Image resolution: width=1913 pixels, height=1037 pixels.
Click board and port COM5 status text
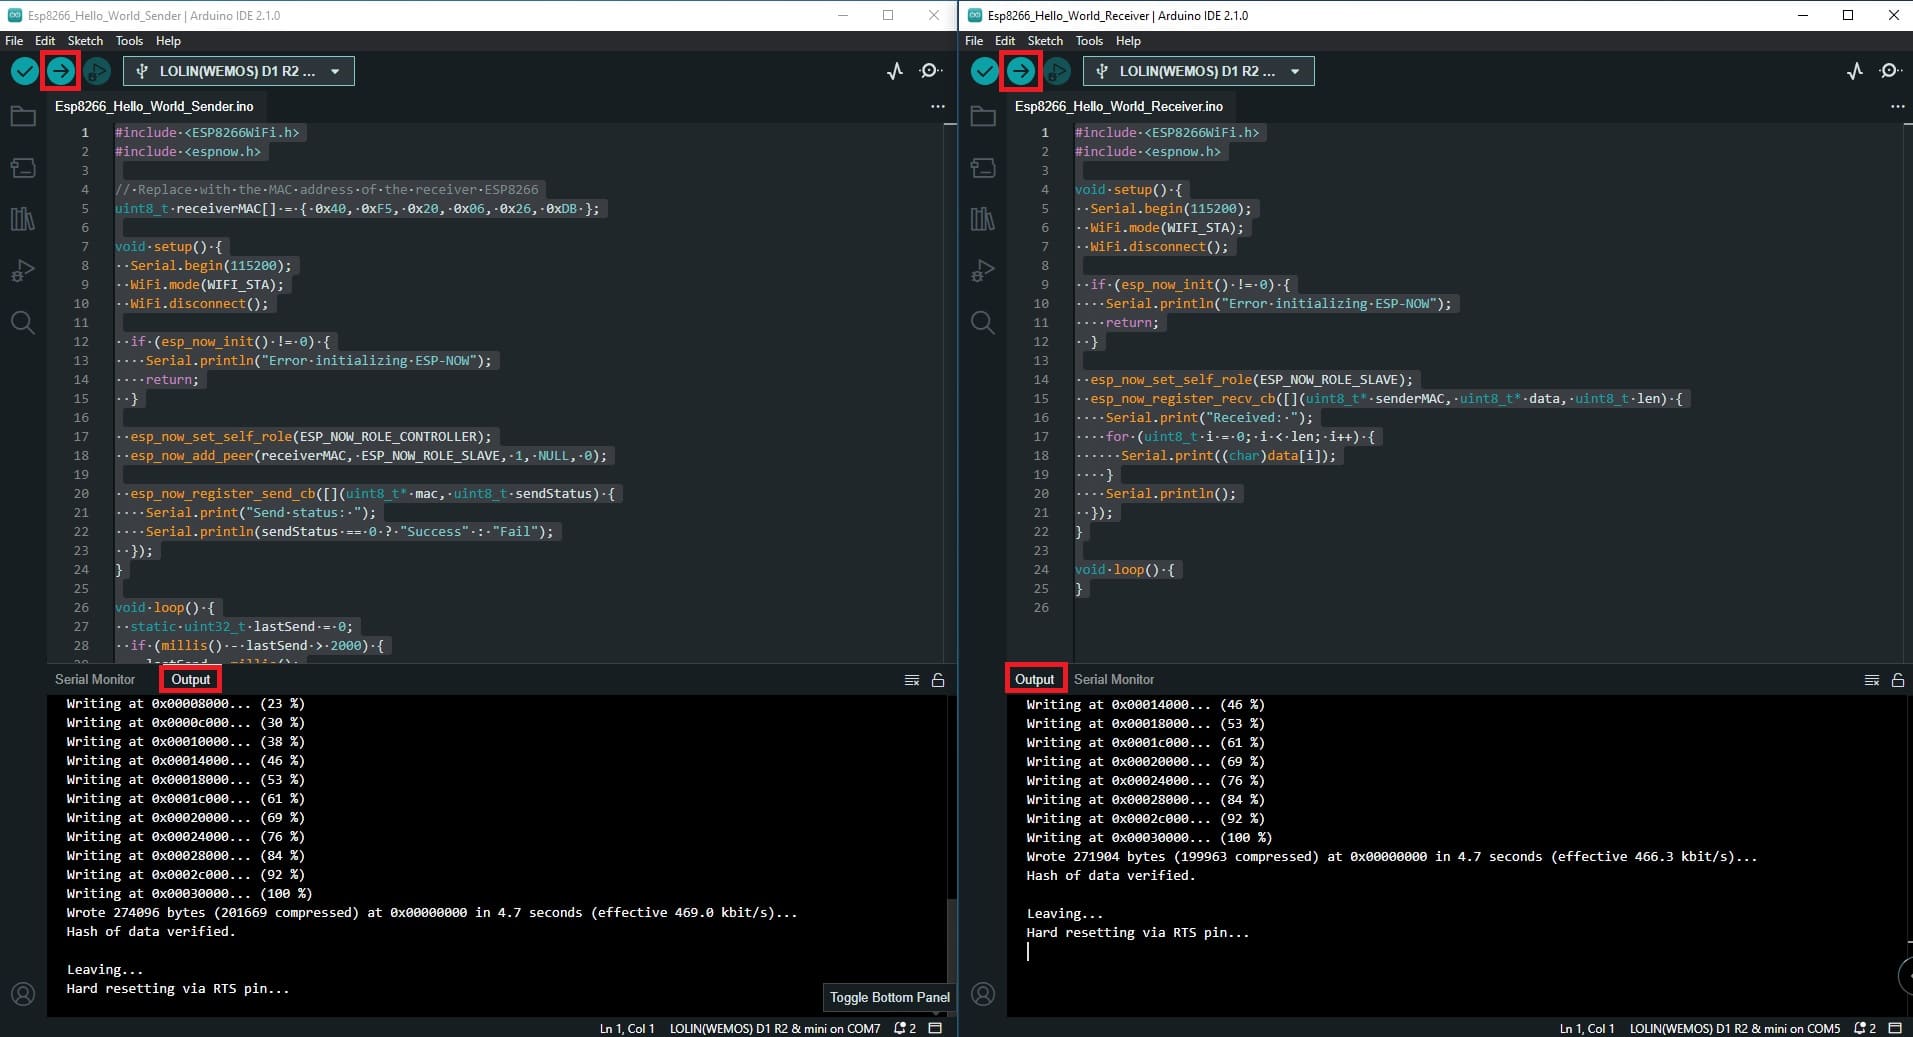[1734, 1028]
